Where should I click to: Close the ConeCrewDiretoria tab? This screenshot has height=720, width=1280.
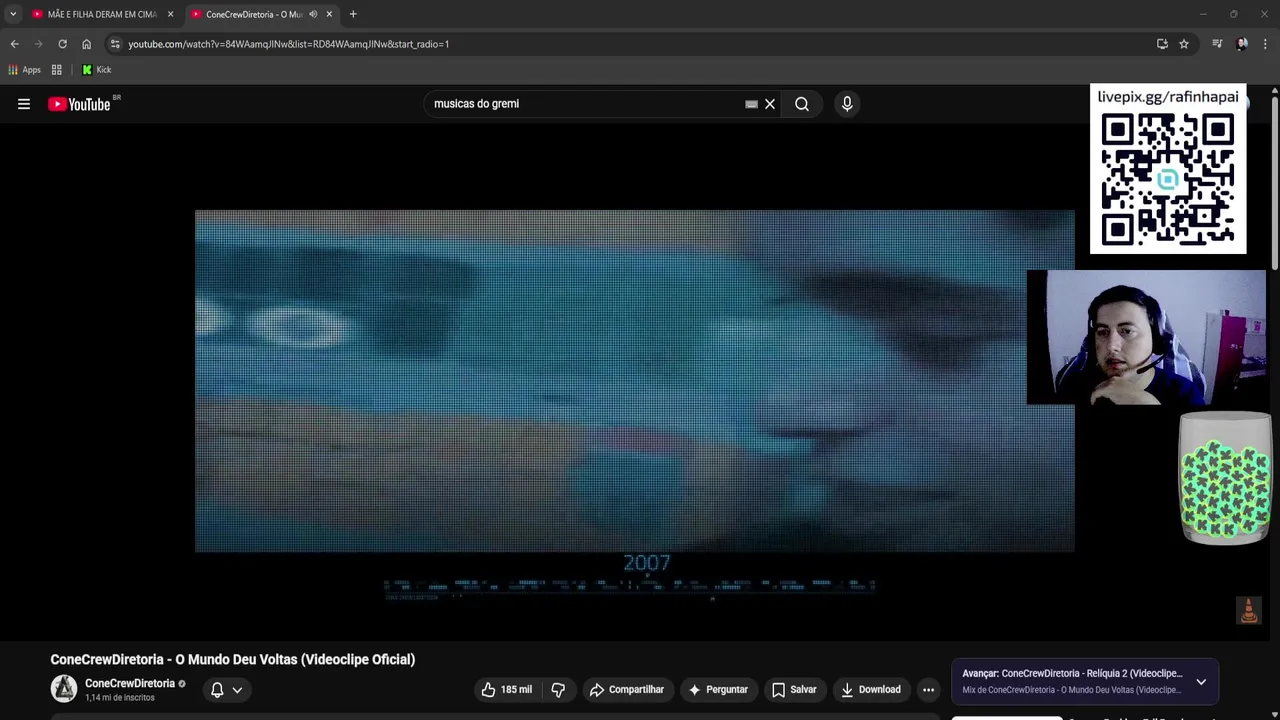pos(329,14)
